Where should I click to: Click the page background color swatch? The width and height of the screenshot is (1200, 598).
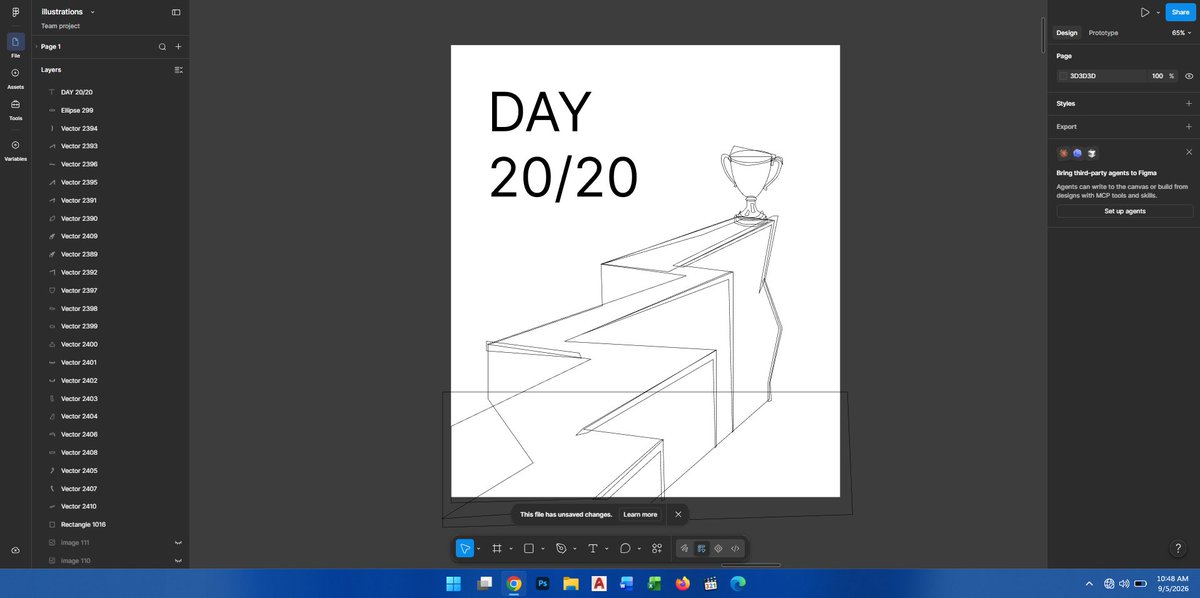(x=1064, y=76)
